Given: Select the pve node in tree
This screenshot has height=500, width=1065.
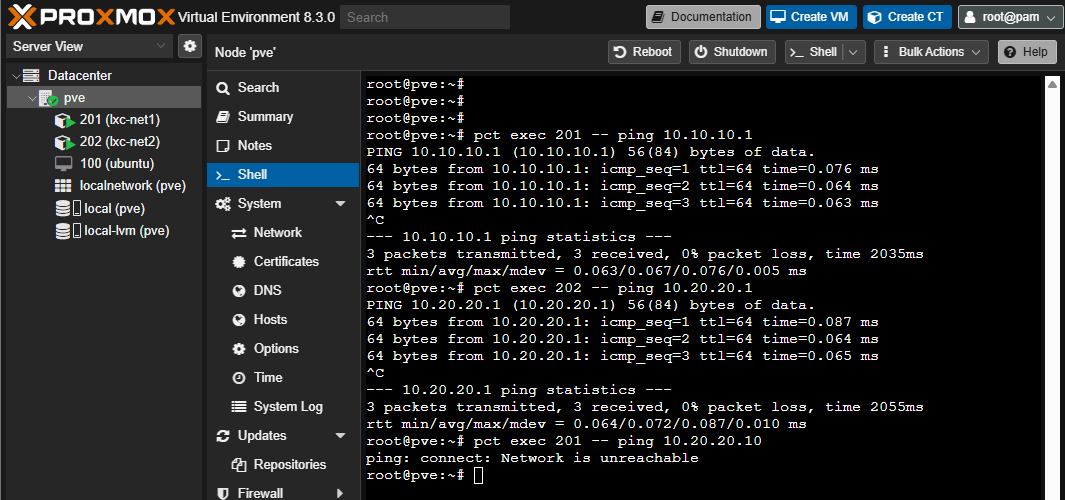Looking at the screenshot, I should pyautogui.click(x=74, y=98).
